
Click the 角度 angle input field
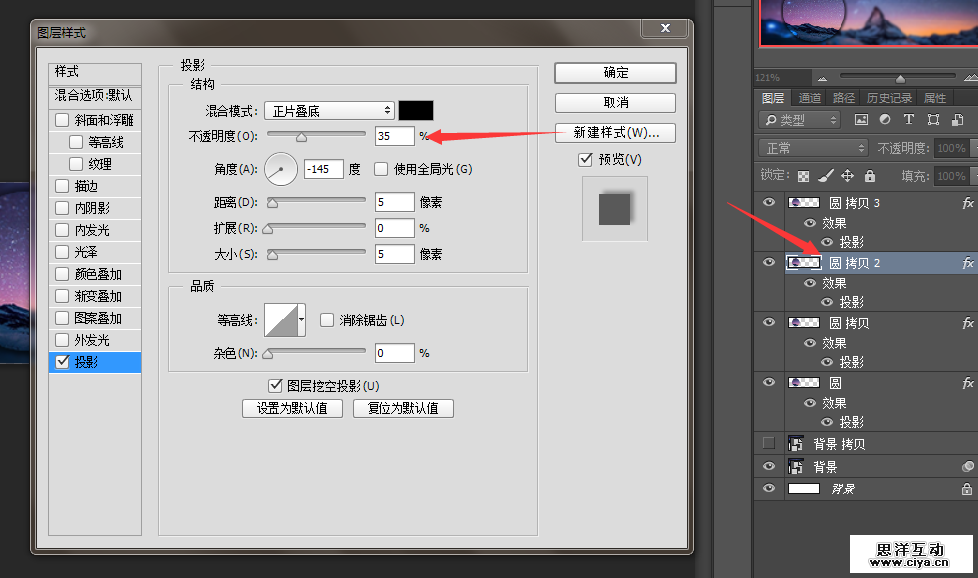[323, 169]
